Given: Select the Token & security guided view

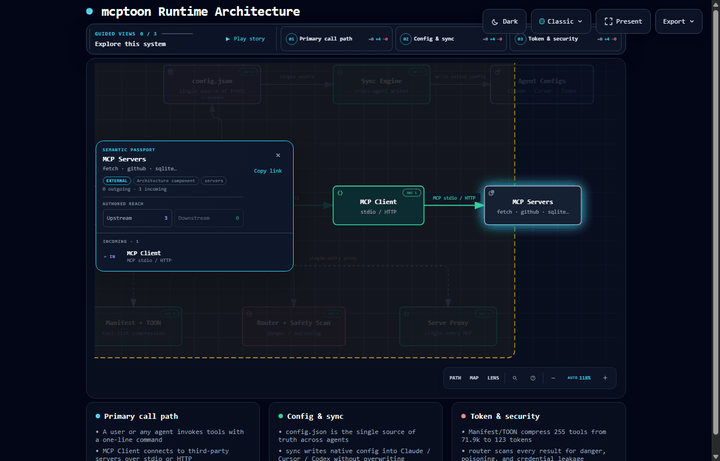Looking at the screenshot, I should (566, 39).
